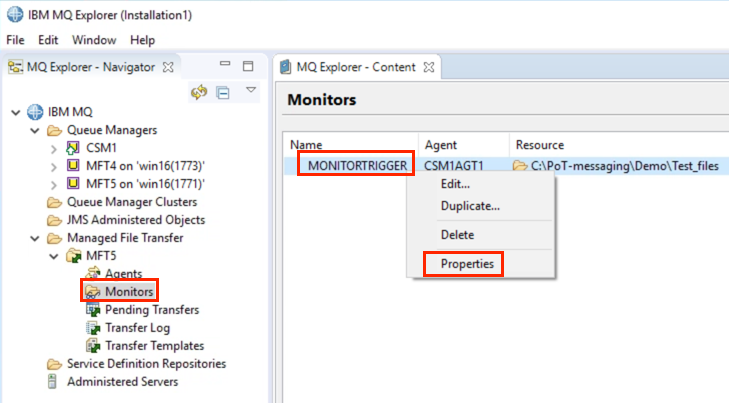Select Transfer Templates in the tree

coord(154,346)
